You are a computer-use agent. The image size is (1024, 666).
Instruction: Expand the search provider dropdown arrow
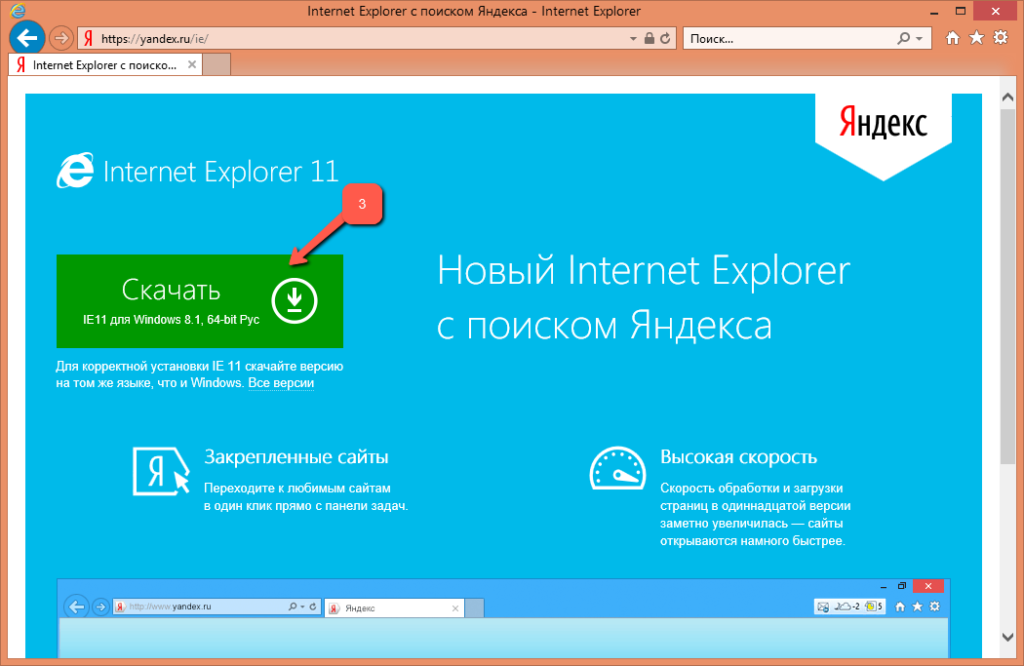(920, 39)
